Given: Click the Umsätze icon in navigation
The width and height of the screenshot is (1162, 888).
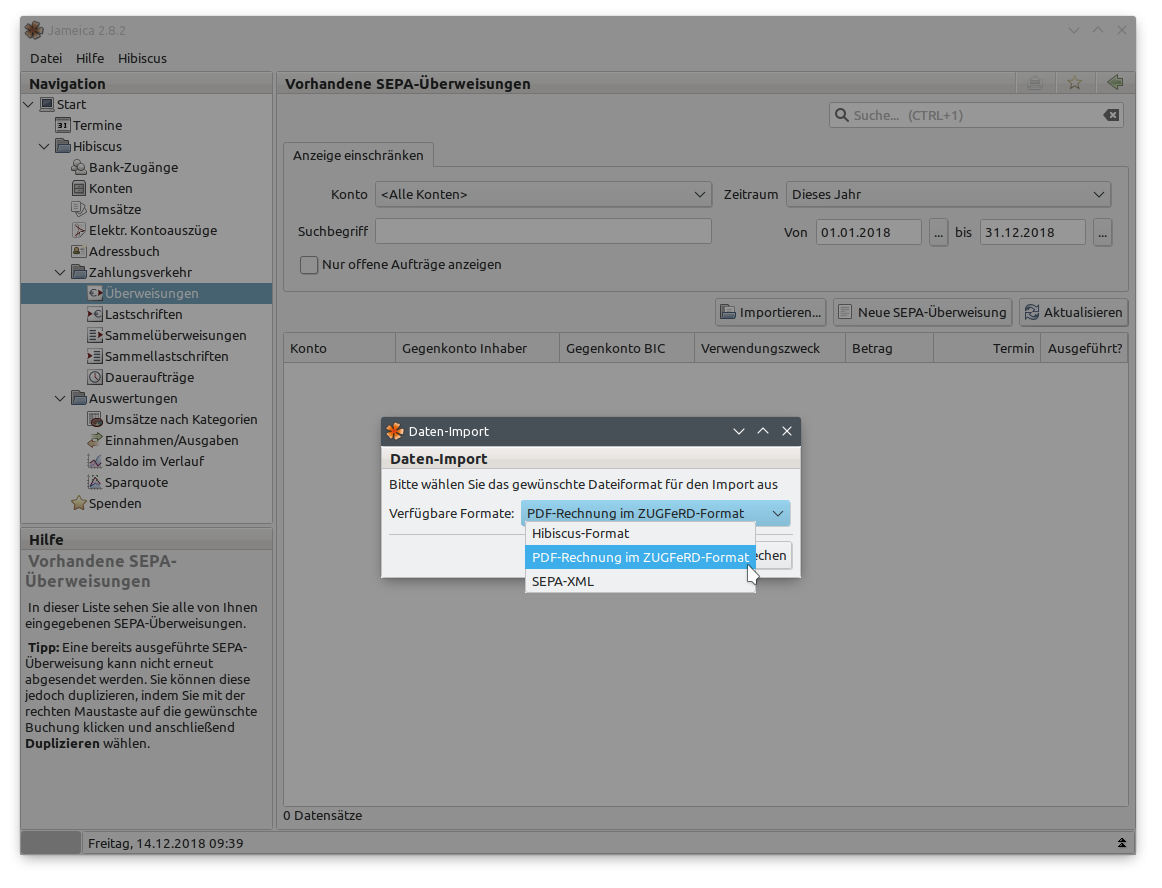Looking at the screenshot, I should [79, 209].
